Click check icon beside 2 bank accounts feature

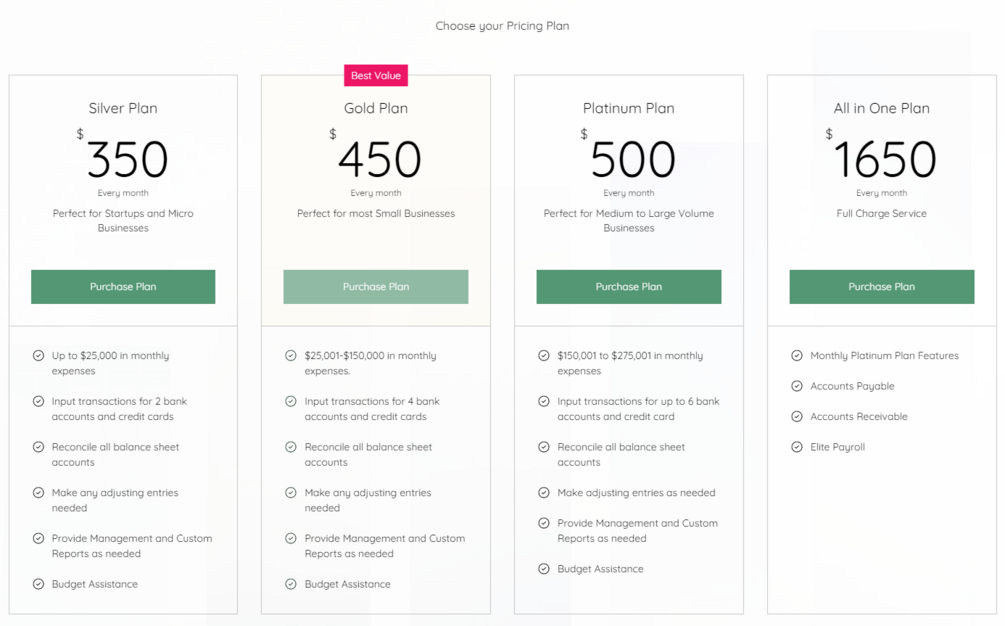pyautogui.click(x=38, y=401)
